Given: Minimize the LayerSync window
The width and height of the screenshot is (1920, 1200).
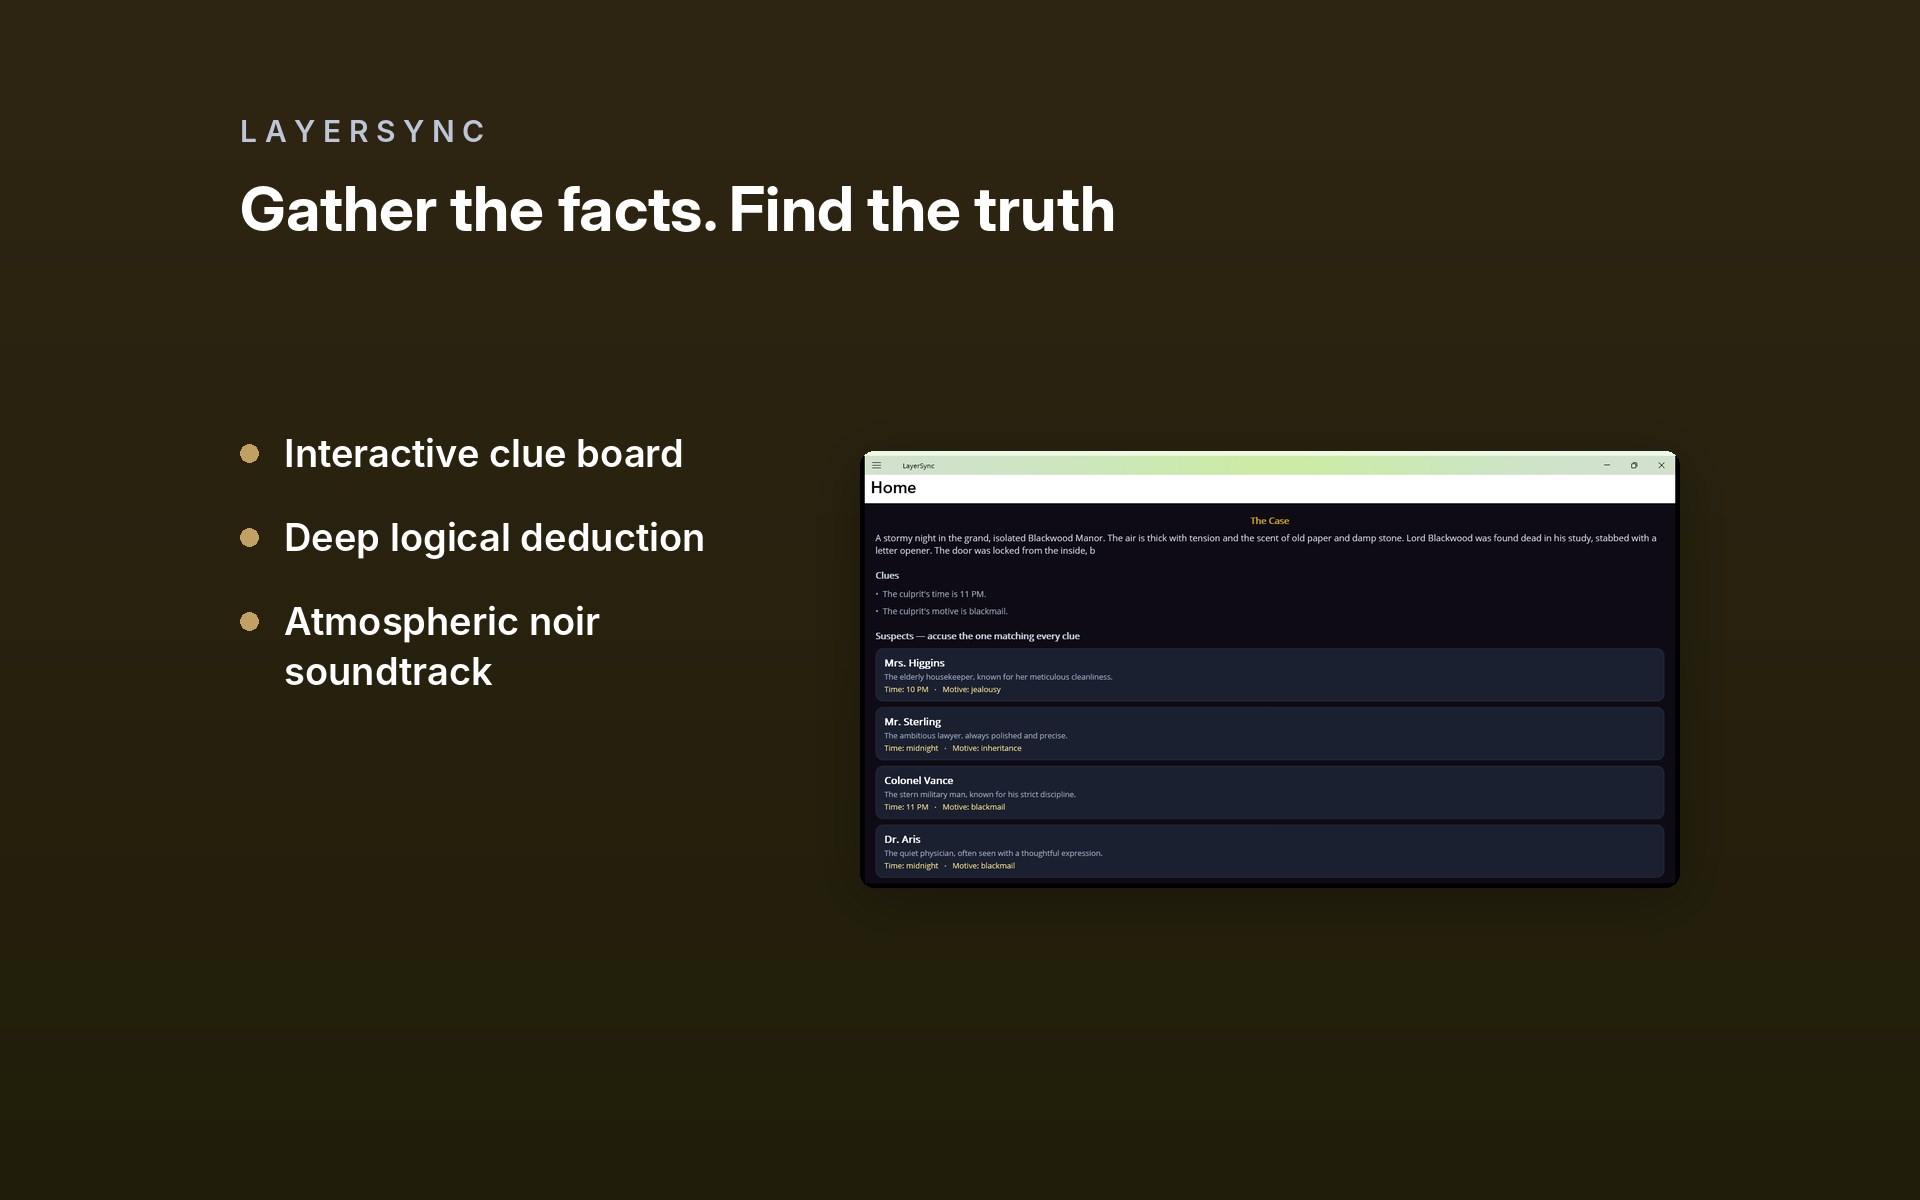Looking at the screenshot, I should tap(1607, 465).
